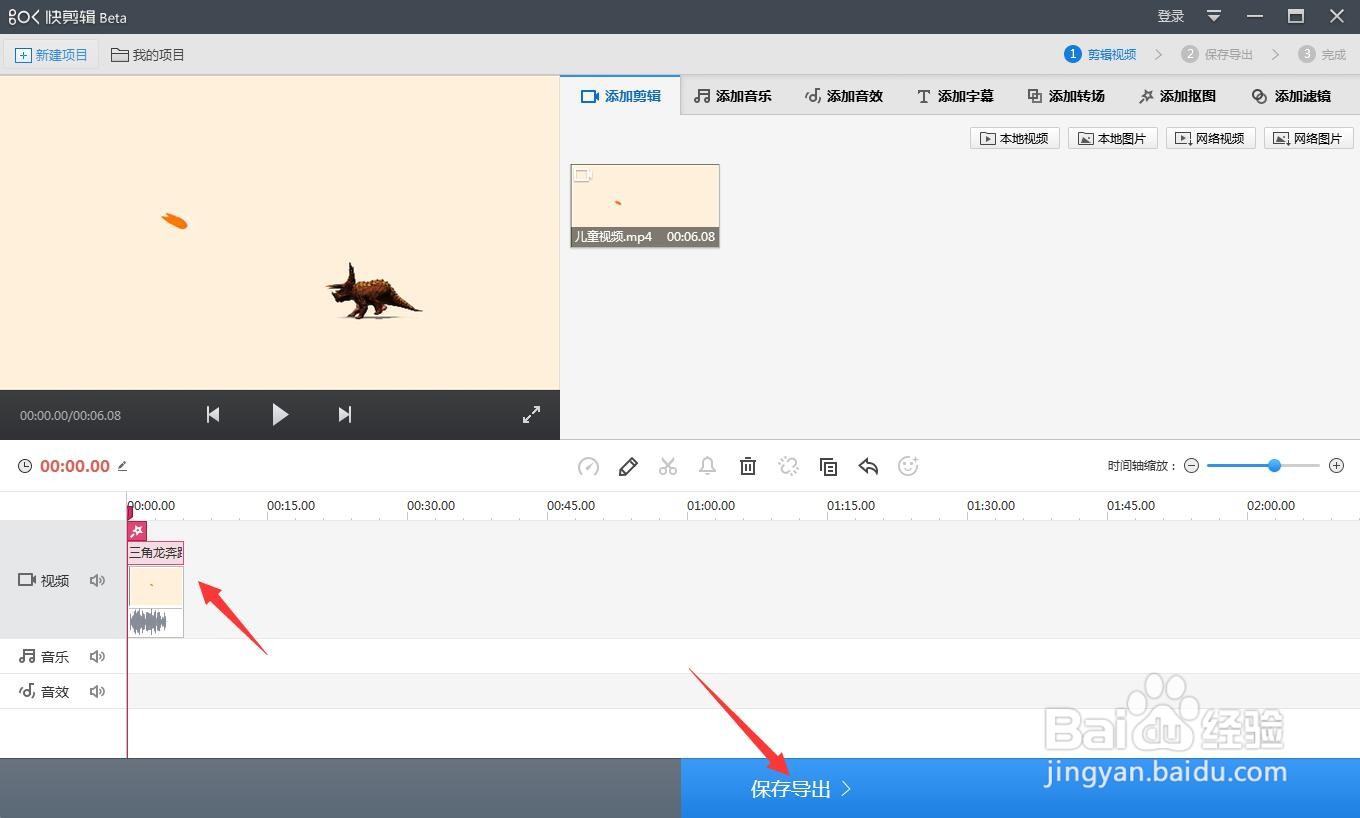Click the matting effect badge on clip
The image size is (1360, 818).
click(x=137, y=531)
